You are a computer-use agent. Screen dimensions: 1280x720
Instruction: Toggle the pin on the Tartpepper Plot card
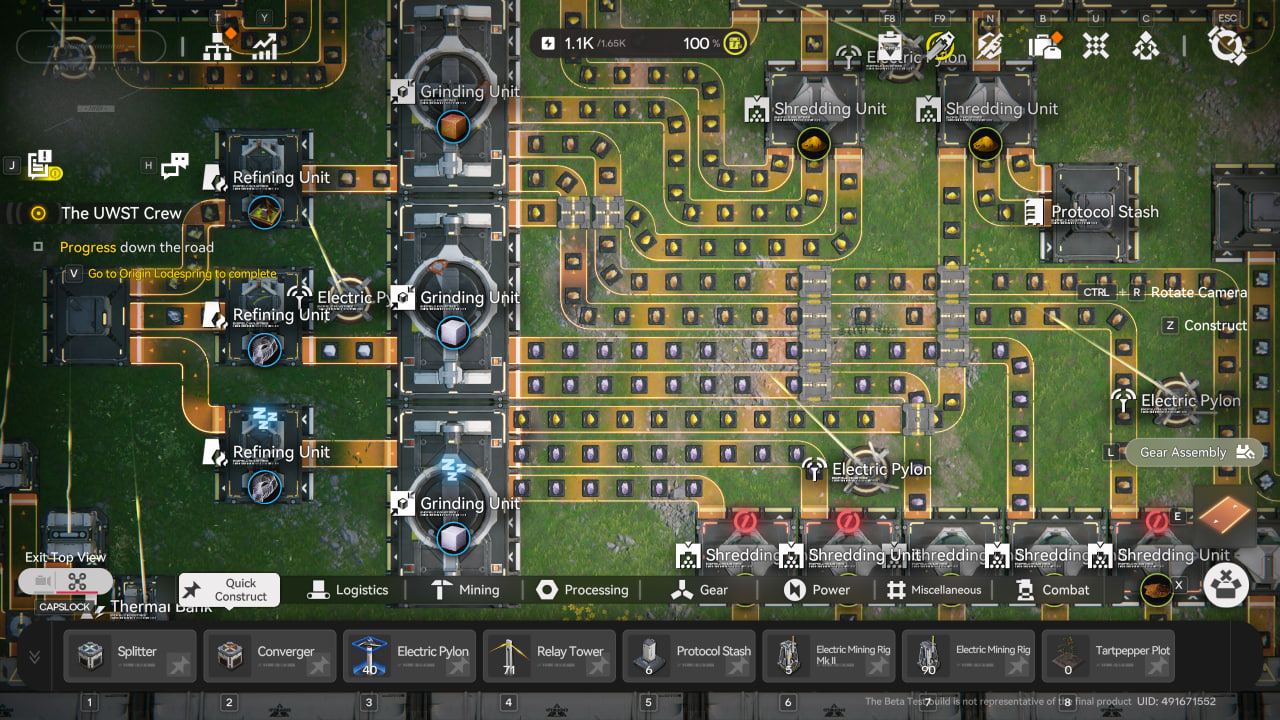point(1160,666)
